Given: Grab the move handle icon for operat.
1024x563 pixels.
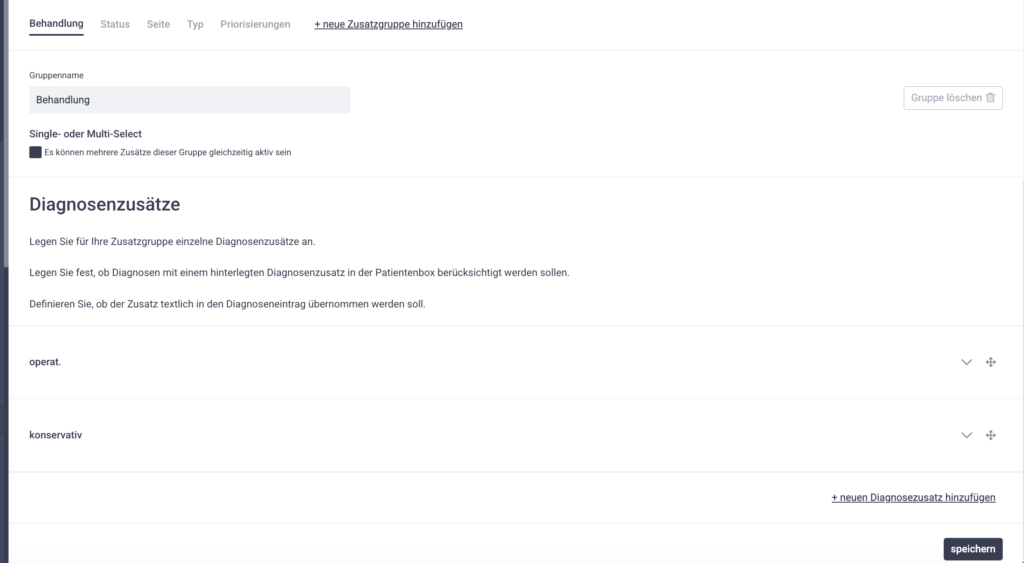Looking at the screenshot, I should pos(990,362).
